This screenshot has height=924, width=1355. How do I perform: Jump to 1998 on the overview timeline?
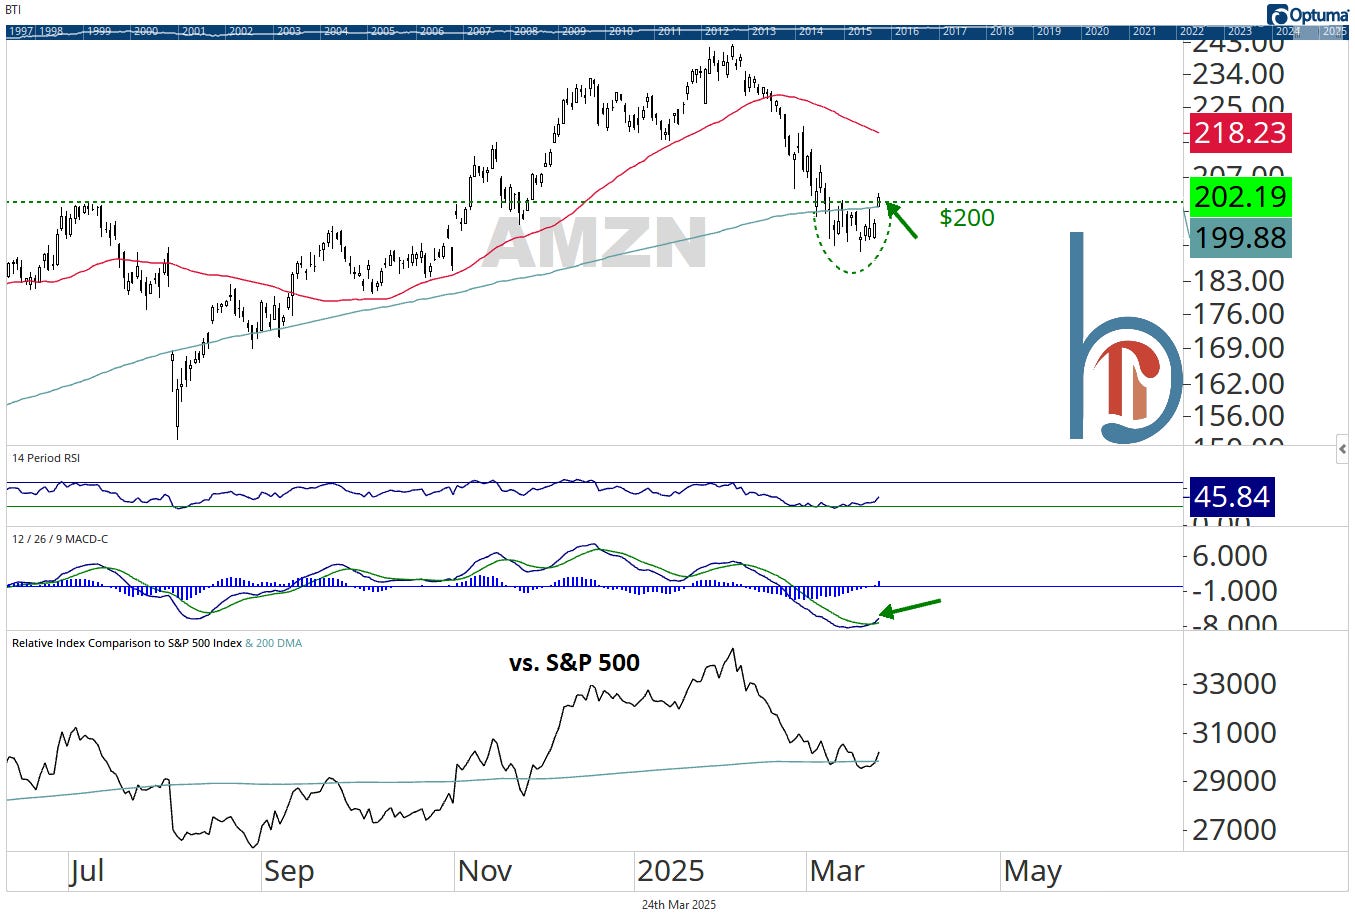click(51, 31)
